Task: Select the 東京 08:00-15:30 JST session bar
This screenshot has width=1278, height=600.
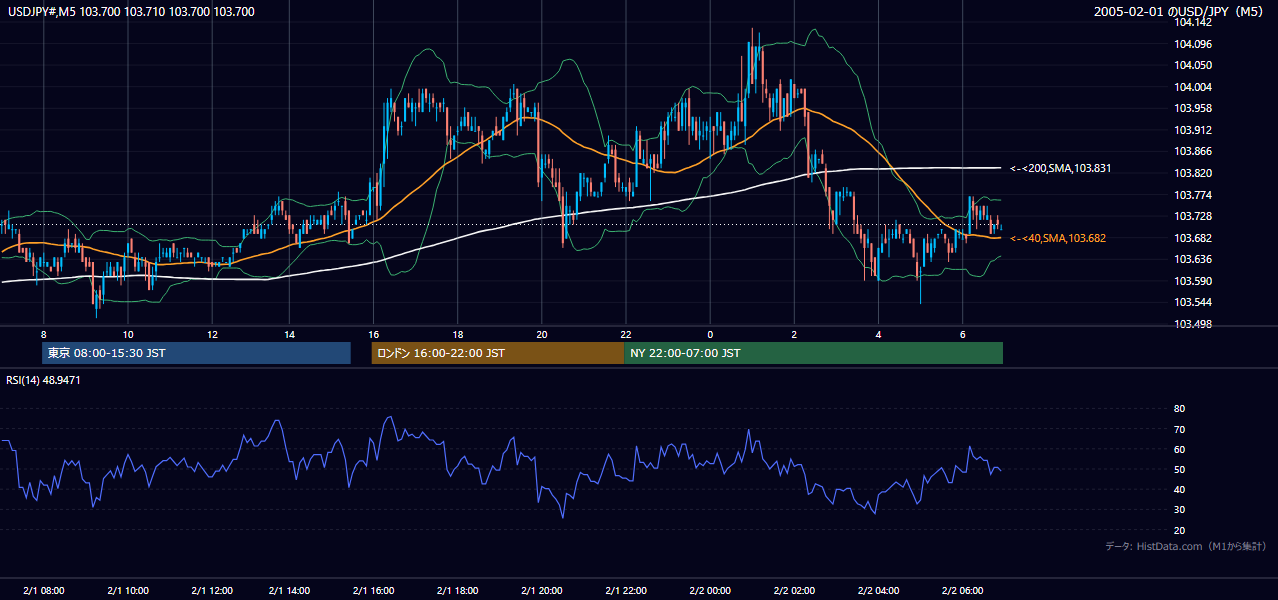Action: click(x=196, y=353)
